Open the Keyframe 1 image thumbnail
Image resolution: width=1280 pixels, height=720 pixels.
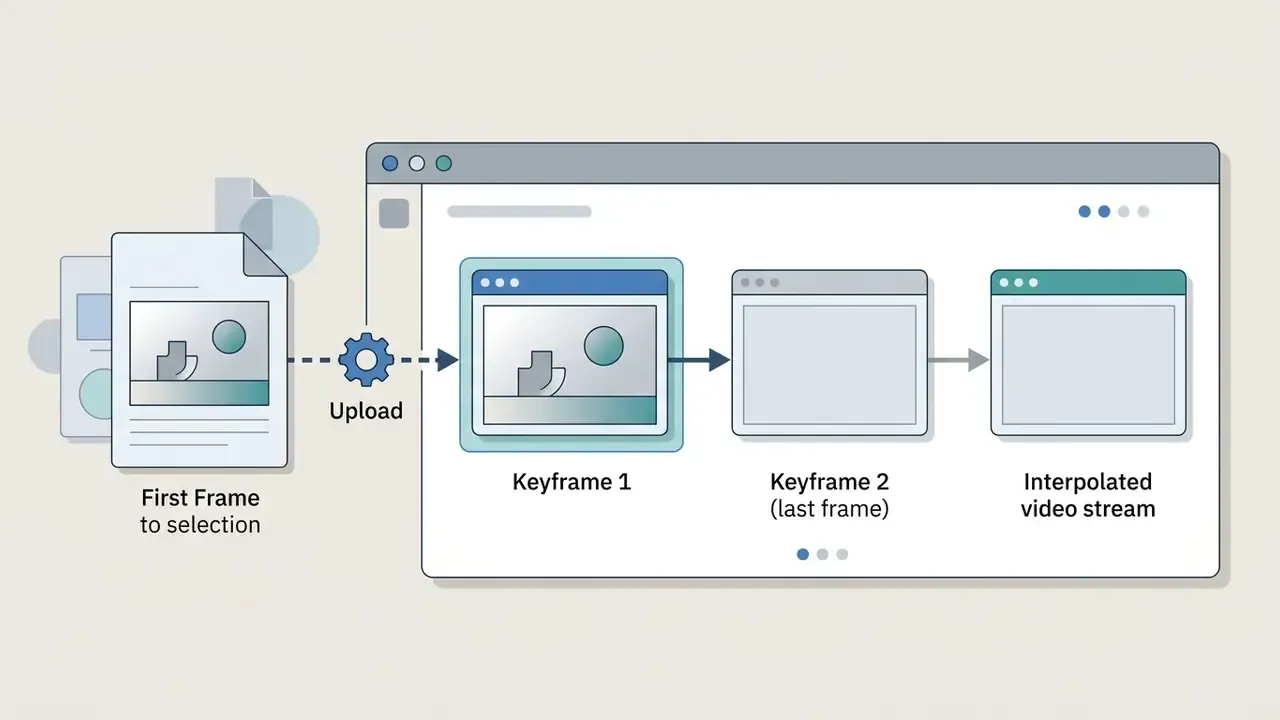pyautogui.click(x=570, y=353)
